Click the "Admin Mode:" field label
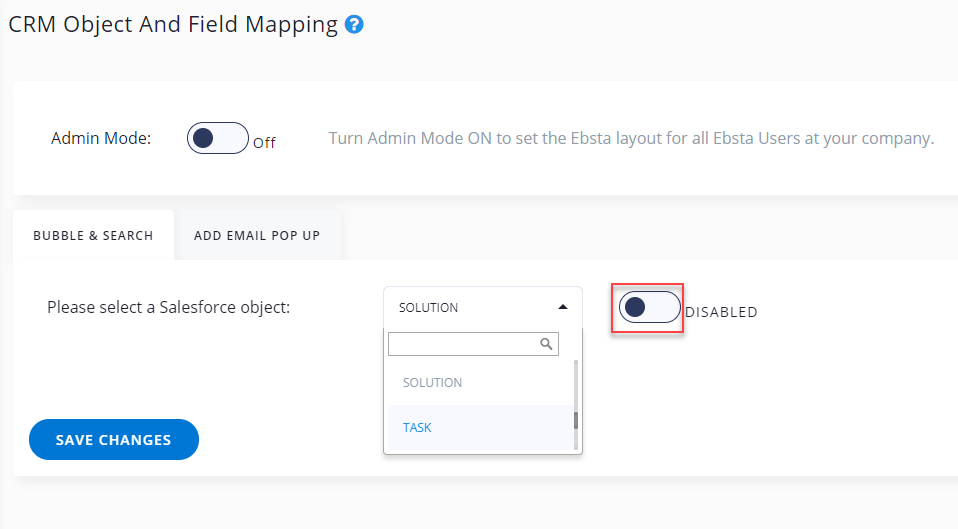Screen dimensions: 958x529 (101, 138)
